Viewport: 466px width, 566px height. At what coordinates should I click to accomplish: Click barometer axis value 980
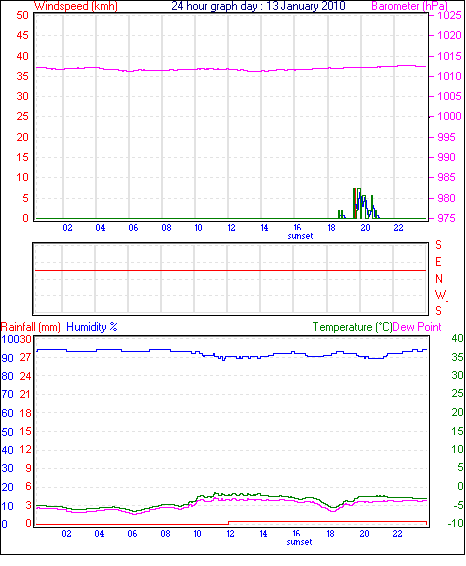tap(447, 198)
